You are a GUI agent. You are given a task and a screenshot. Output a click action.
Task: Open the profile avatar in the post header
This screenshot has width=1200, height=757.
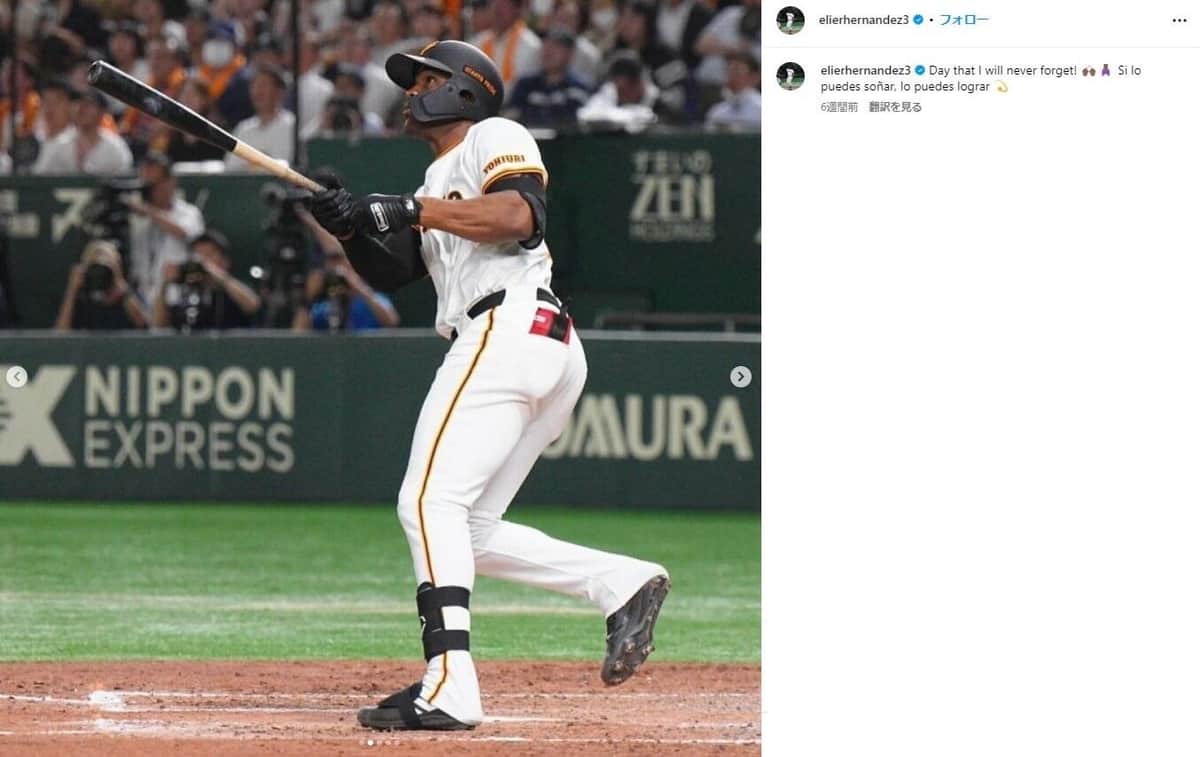coord(790,20)
